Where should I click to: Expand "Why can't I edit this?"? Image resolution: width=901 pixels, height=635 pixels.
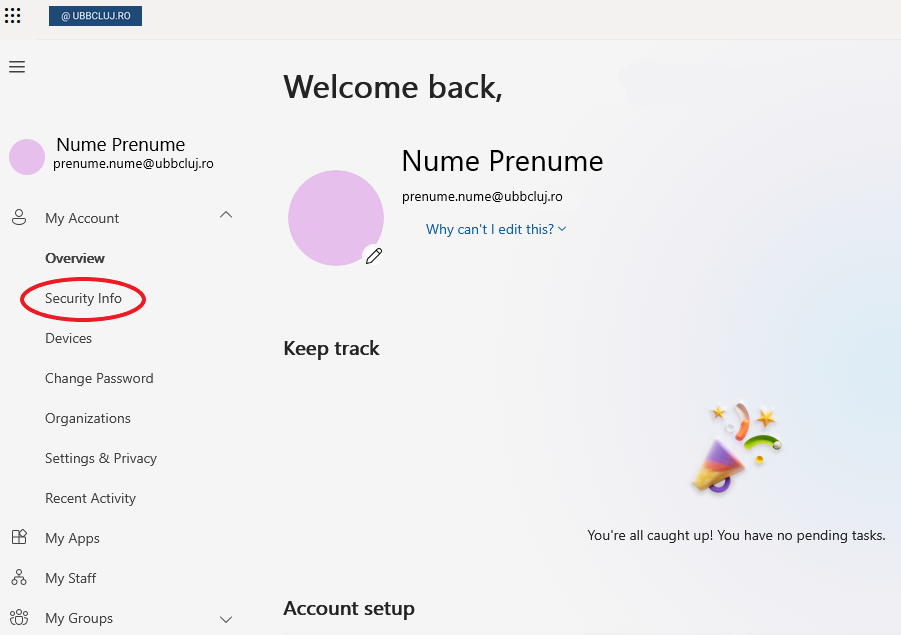(x=496, y=229)
